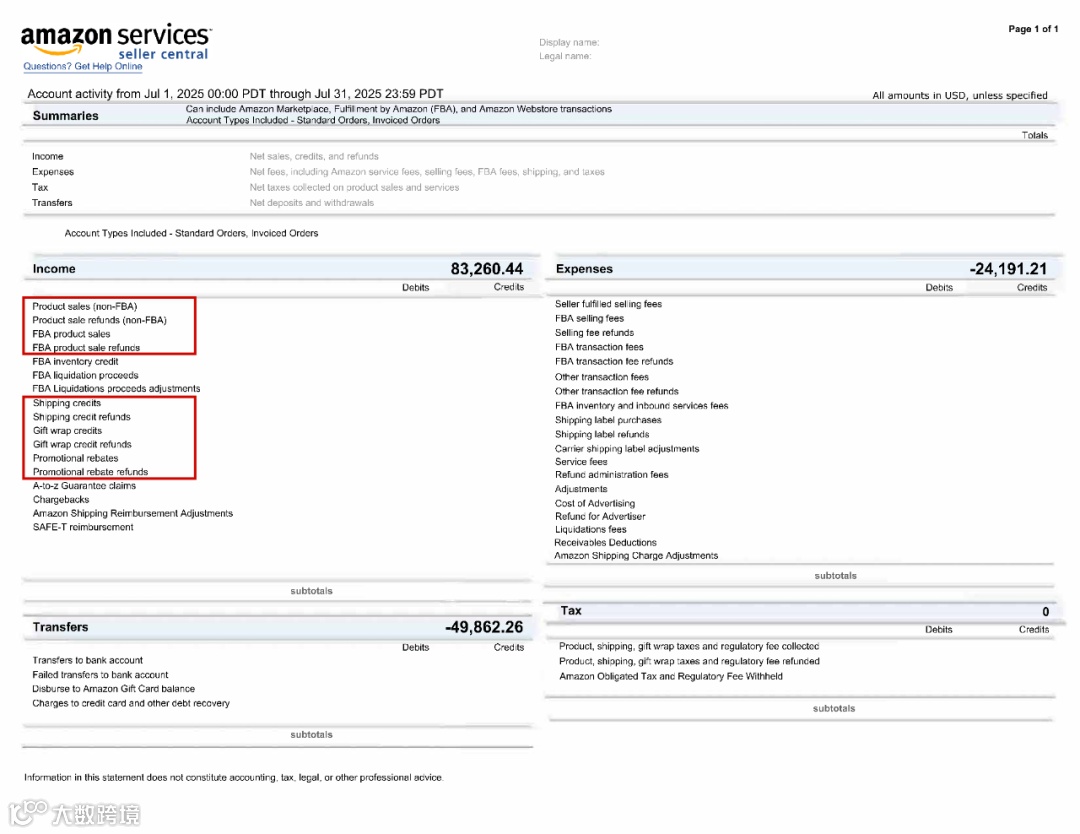Image resolution: width=1080 pixels, height=834 pixels.
Task: Select the Income total 83,260.44
Action: pos(486,269)
